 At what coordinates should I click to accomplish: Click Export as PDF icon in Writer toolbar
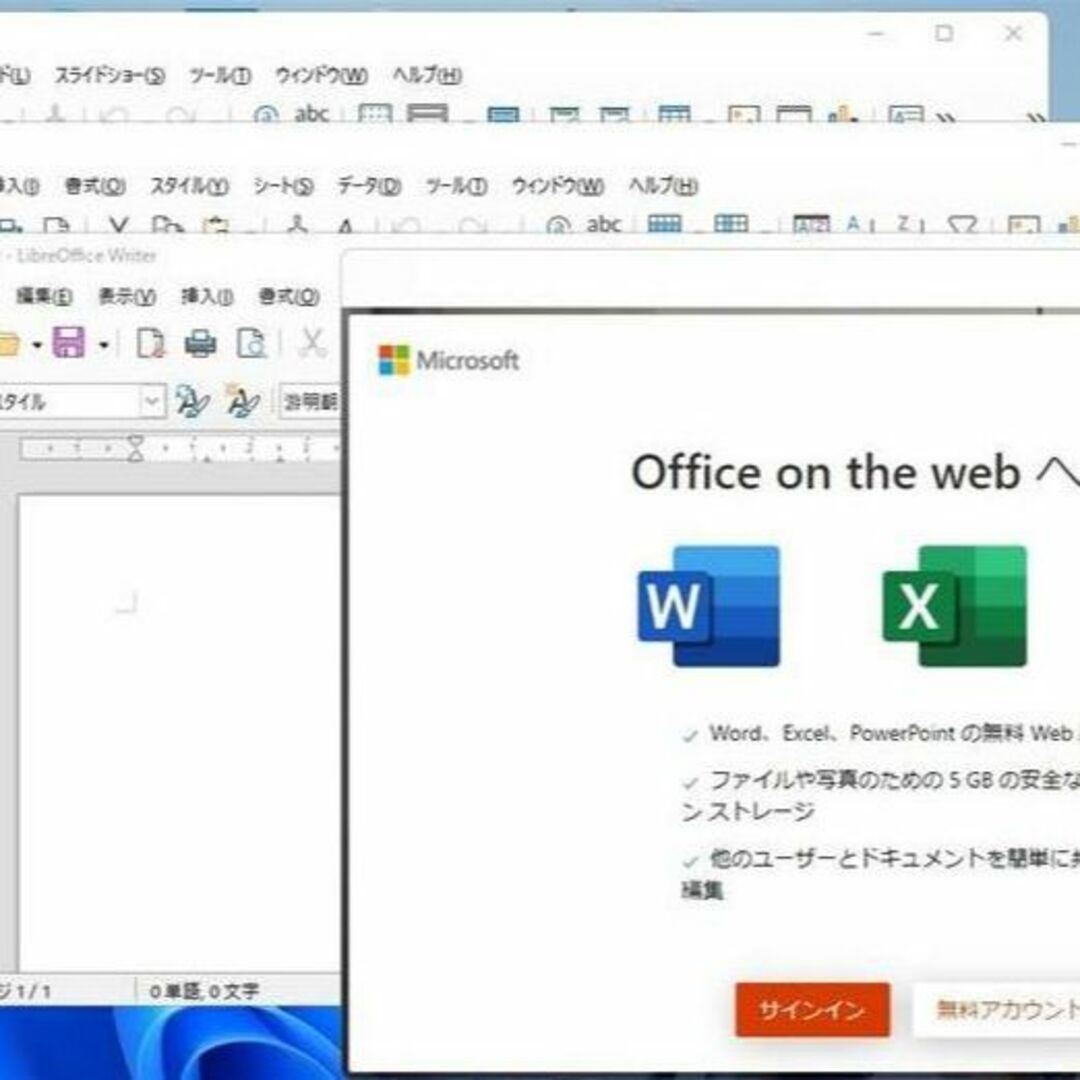[151, 342]
